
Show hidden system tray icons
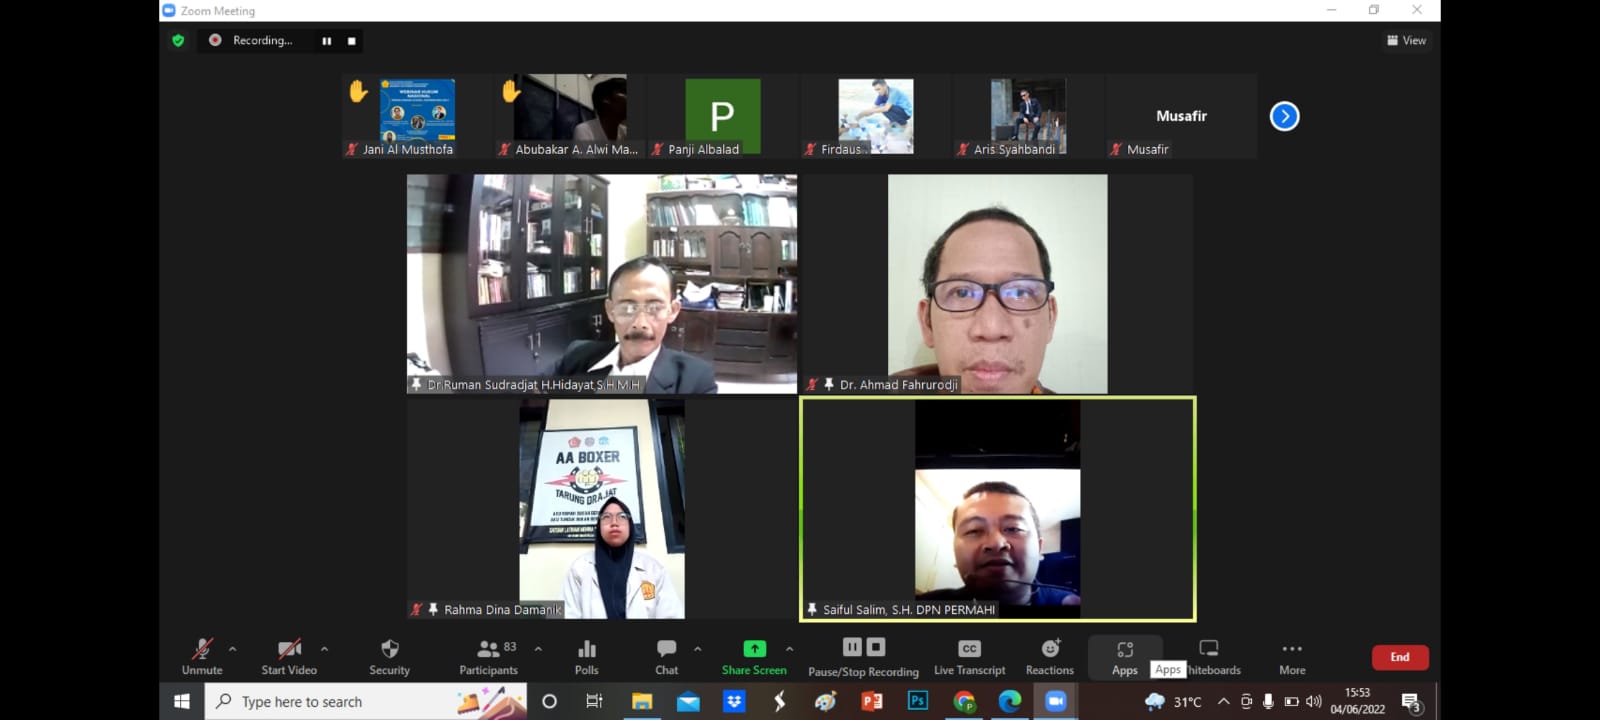(x=1223, y=702)
